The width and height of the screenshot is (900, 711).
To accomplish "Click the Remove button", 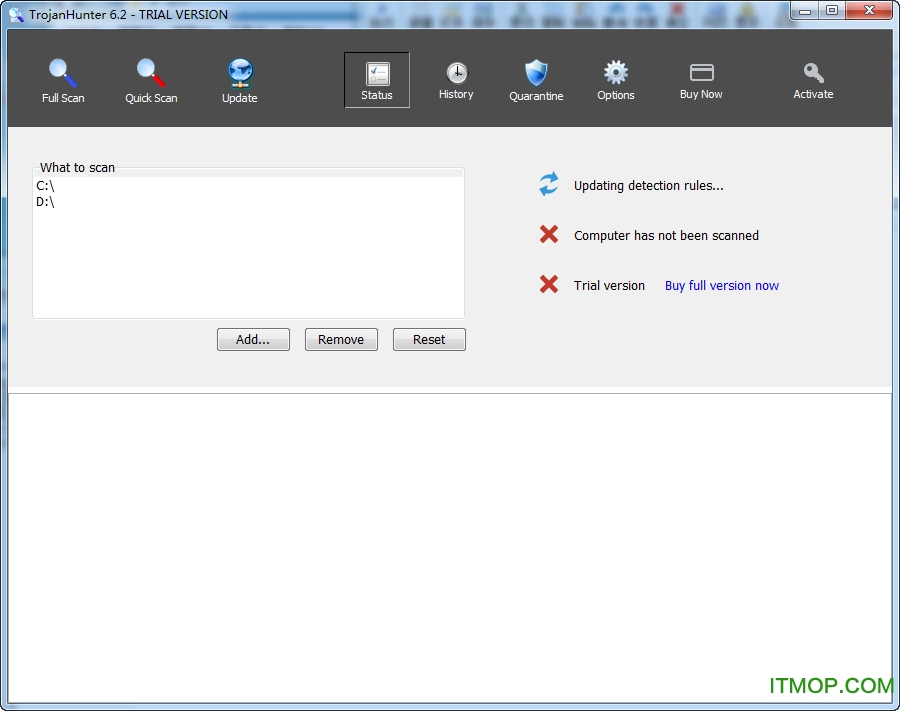I will coord(341,339).
